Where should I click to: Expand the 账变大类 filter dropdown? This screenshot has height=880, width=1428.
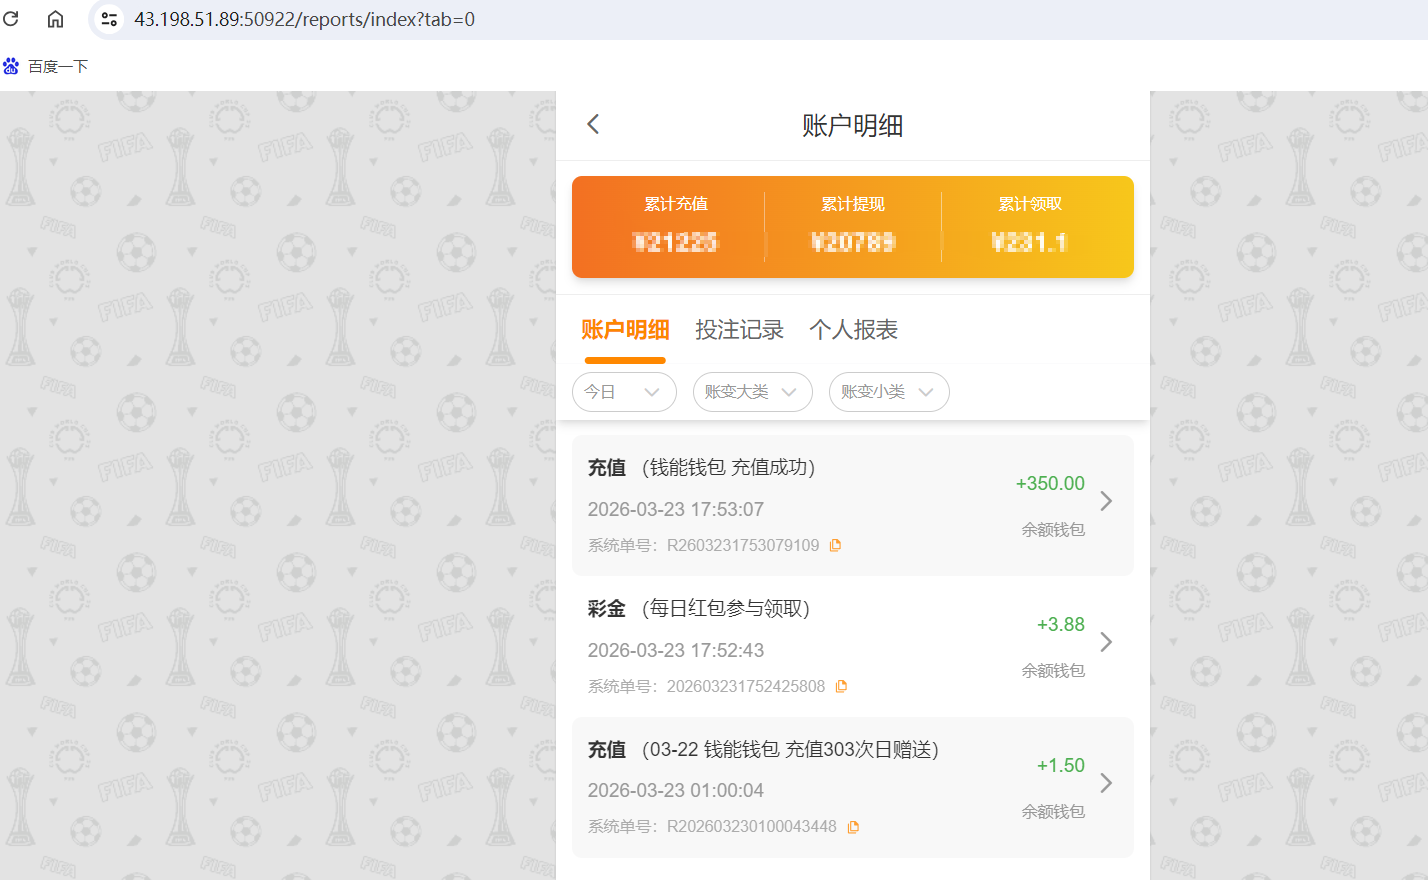[752, 392]
